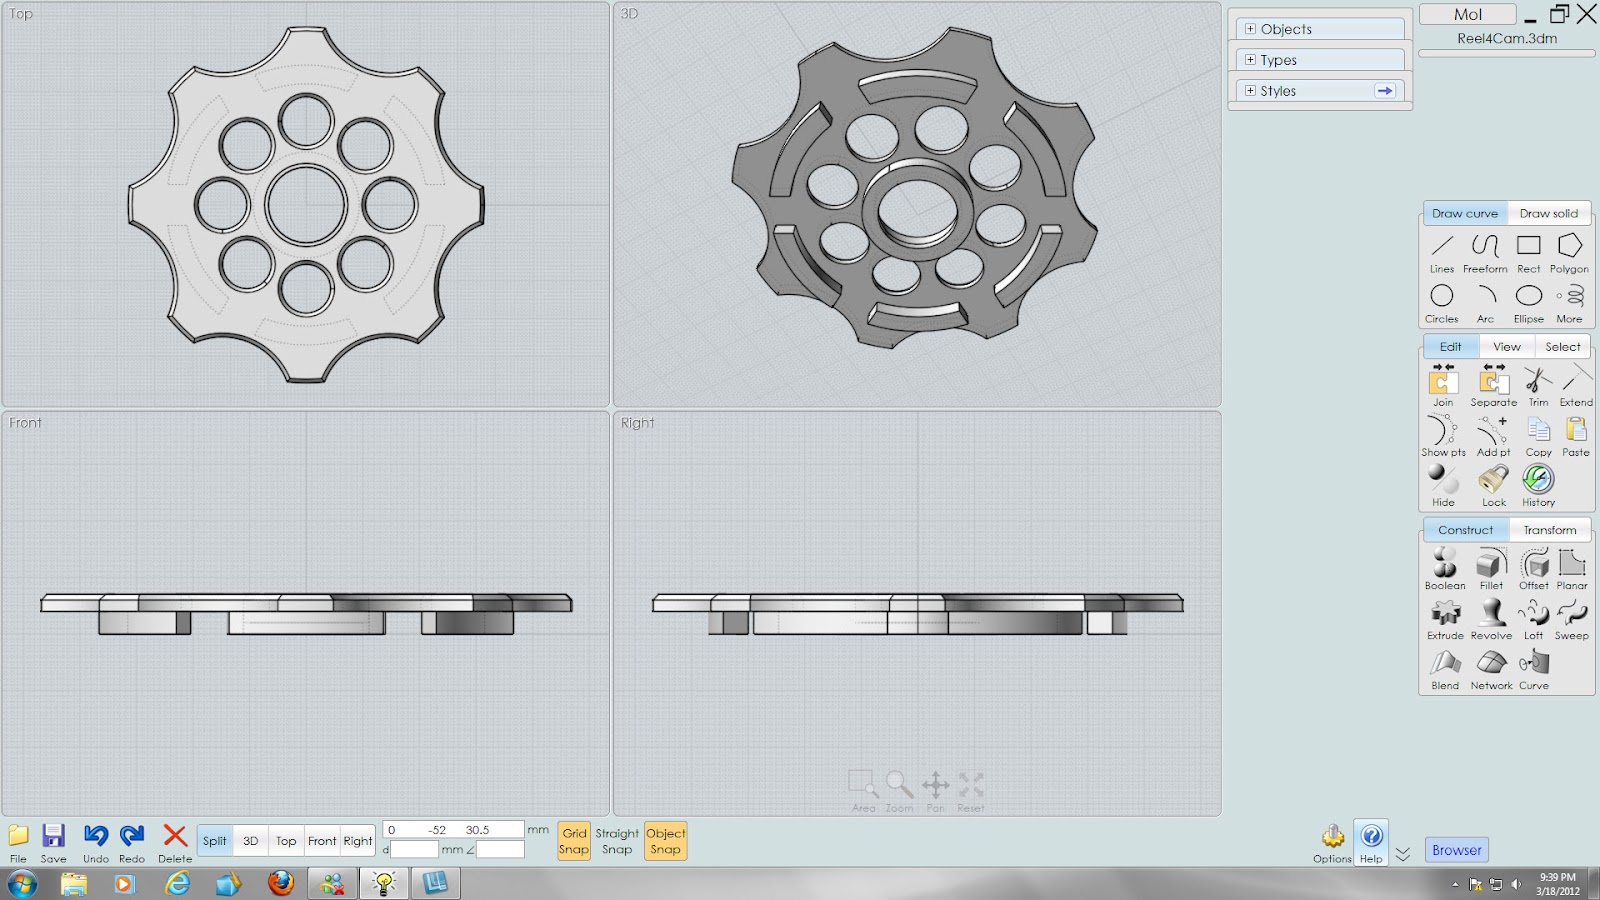
Task: Switch to the Transform tab
Action: click(x=1550, y=530)
